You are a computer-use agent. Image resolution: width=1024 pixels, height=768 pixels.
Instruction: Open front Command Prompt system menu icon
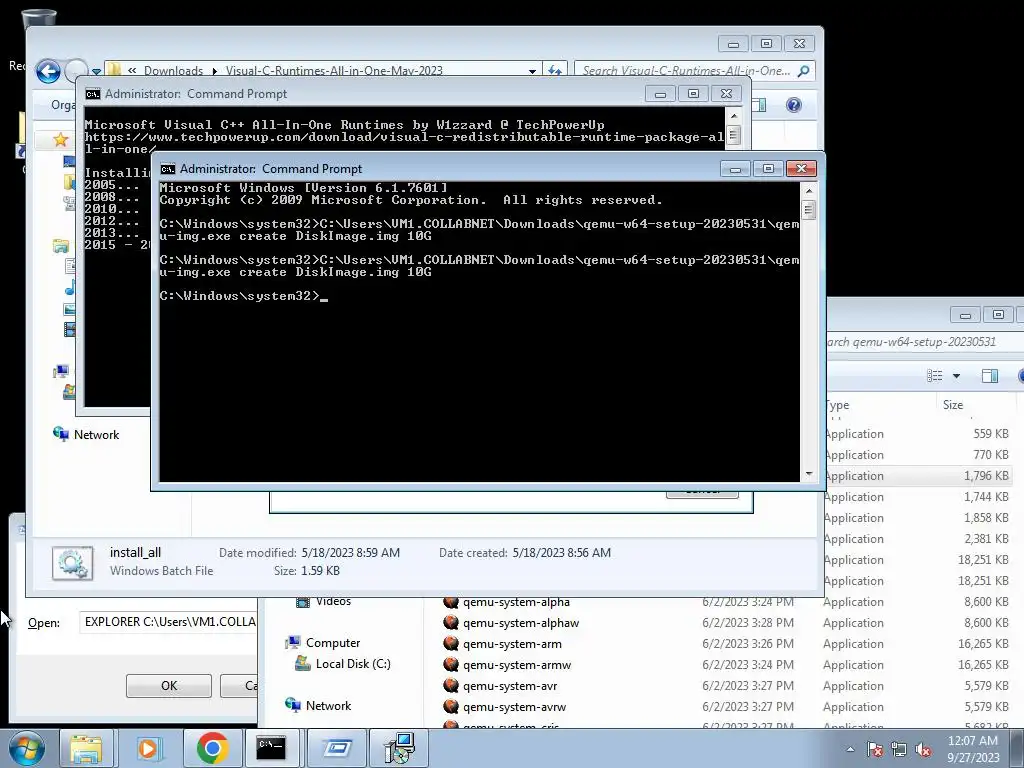(x=168, y=169)
